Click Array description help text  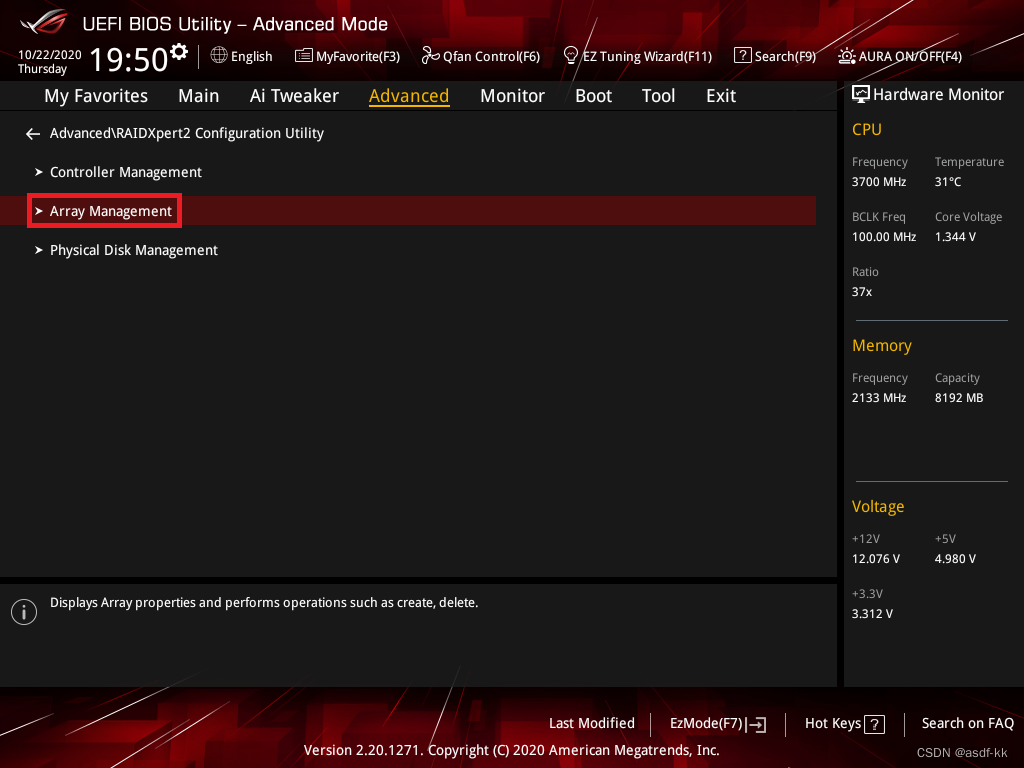tap(264, 603)
